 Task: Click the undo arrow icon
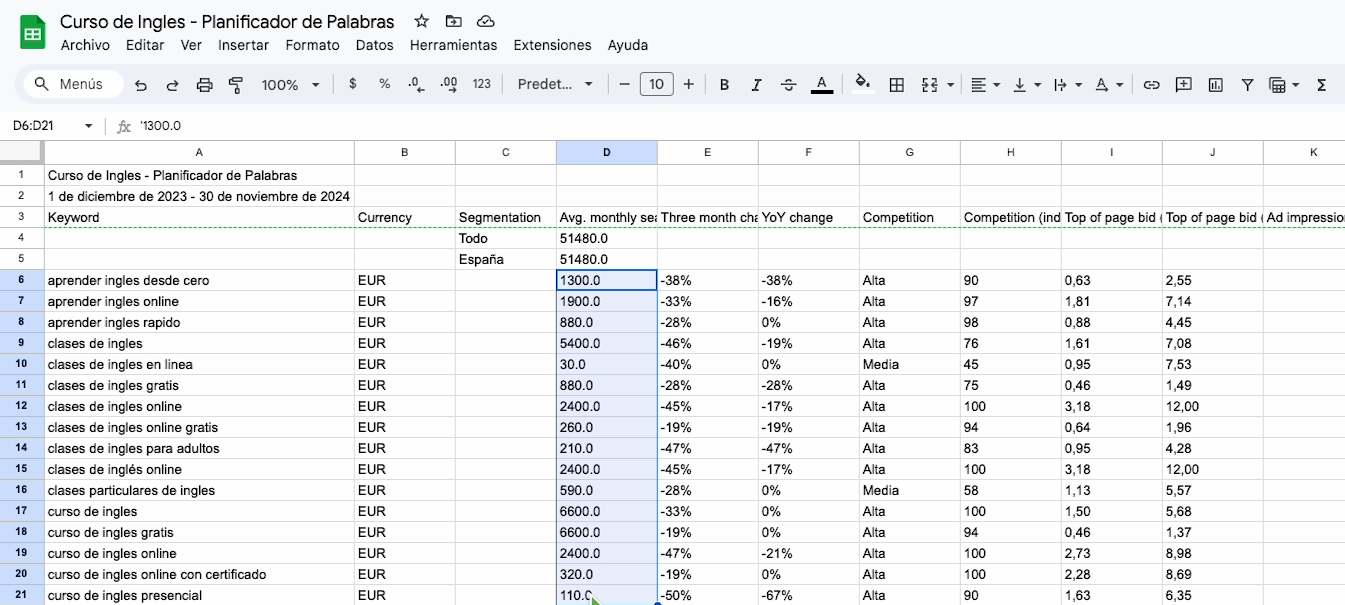point(141,85)
